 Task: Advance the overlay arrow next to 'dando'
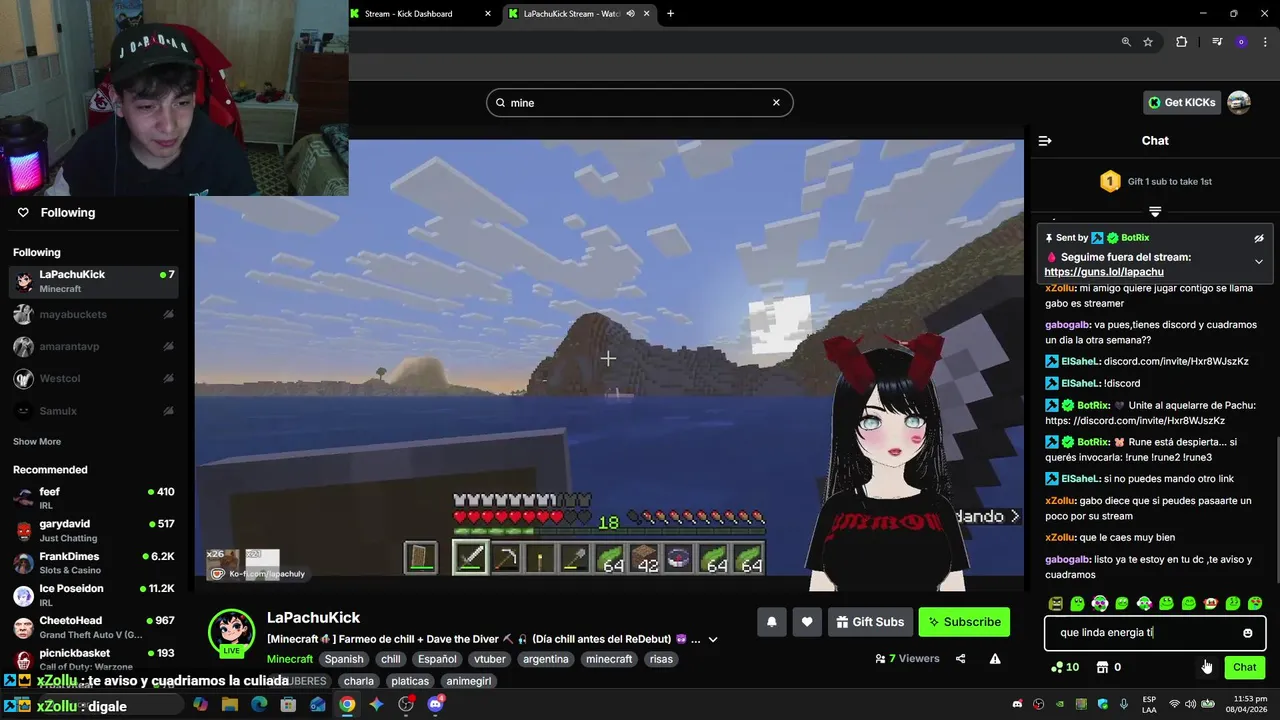[x=1015, y=516]
